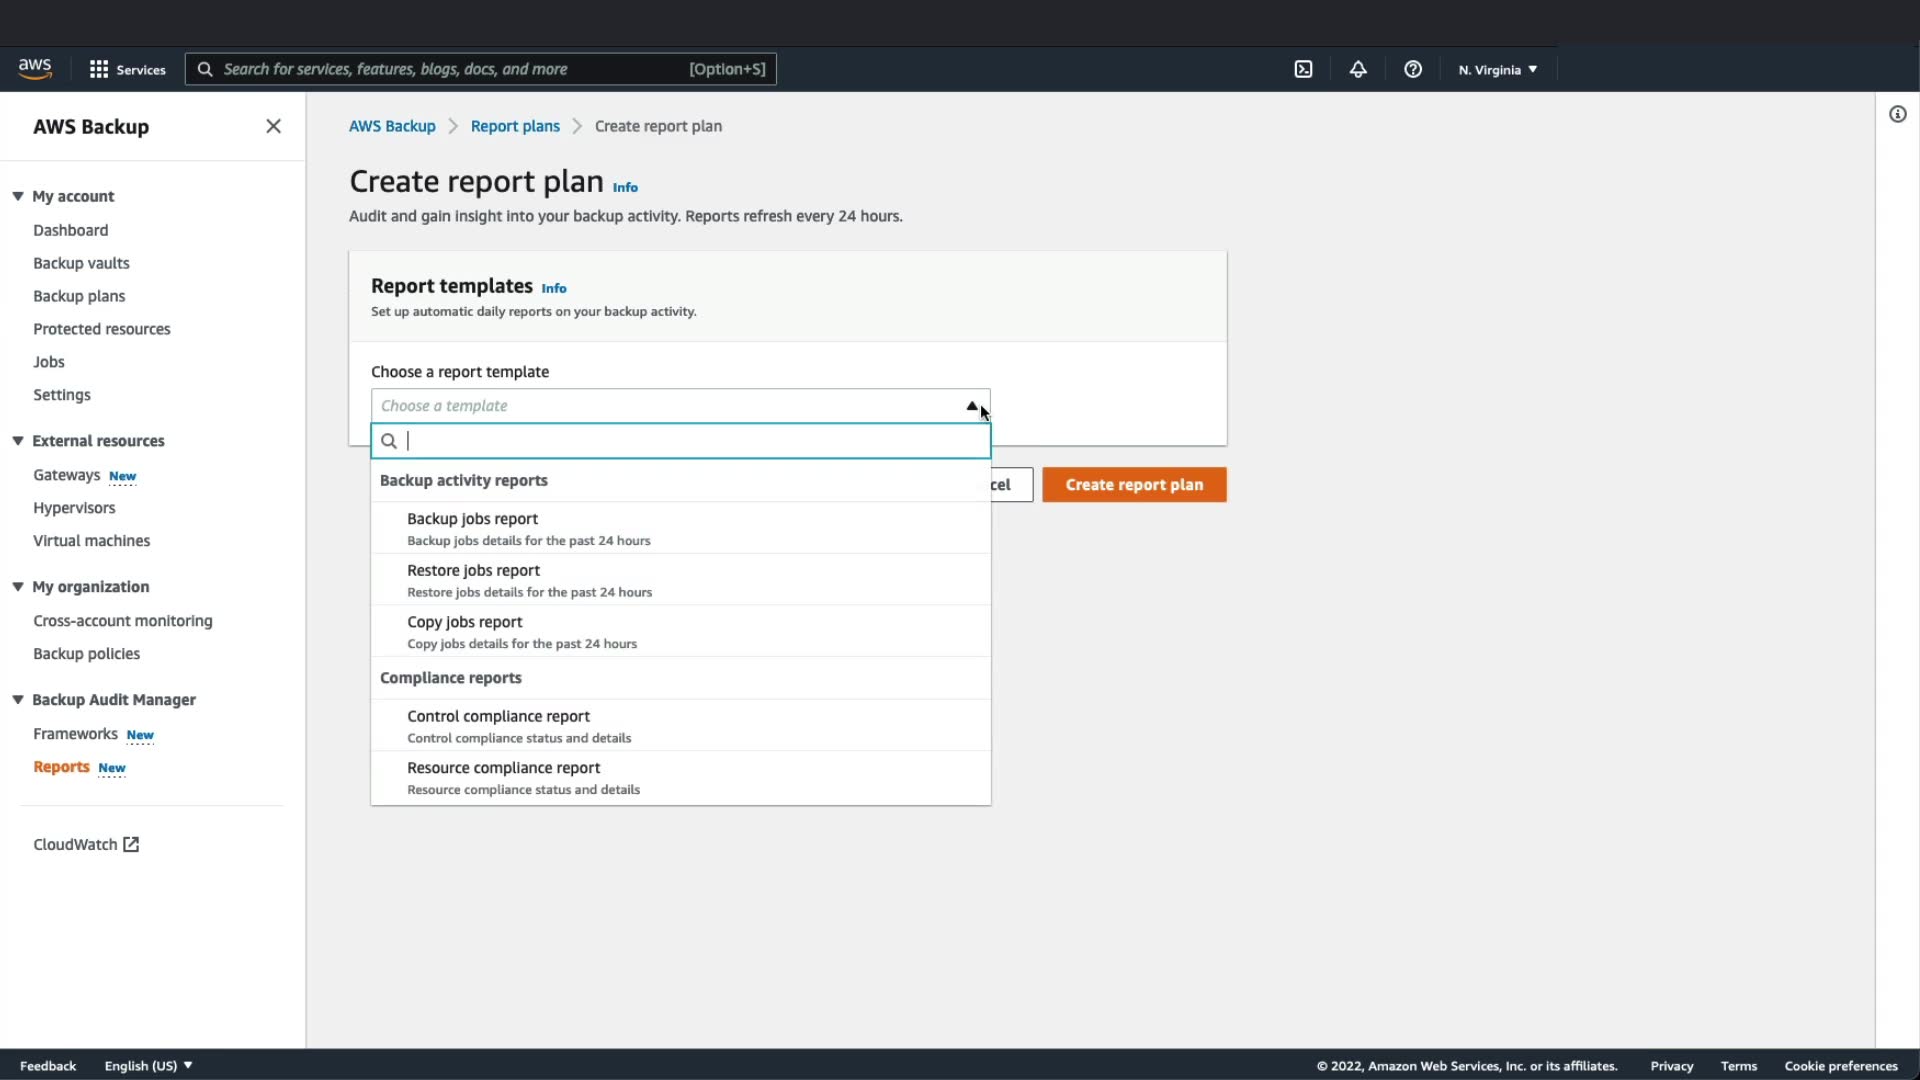The image size is (1920, 1080).
Task: Launch CloudShell terminal icon in header
Action: 1303,69
